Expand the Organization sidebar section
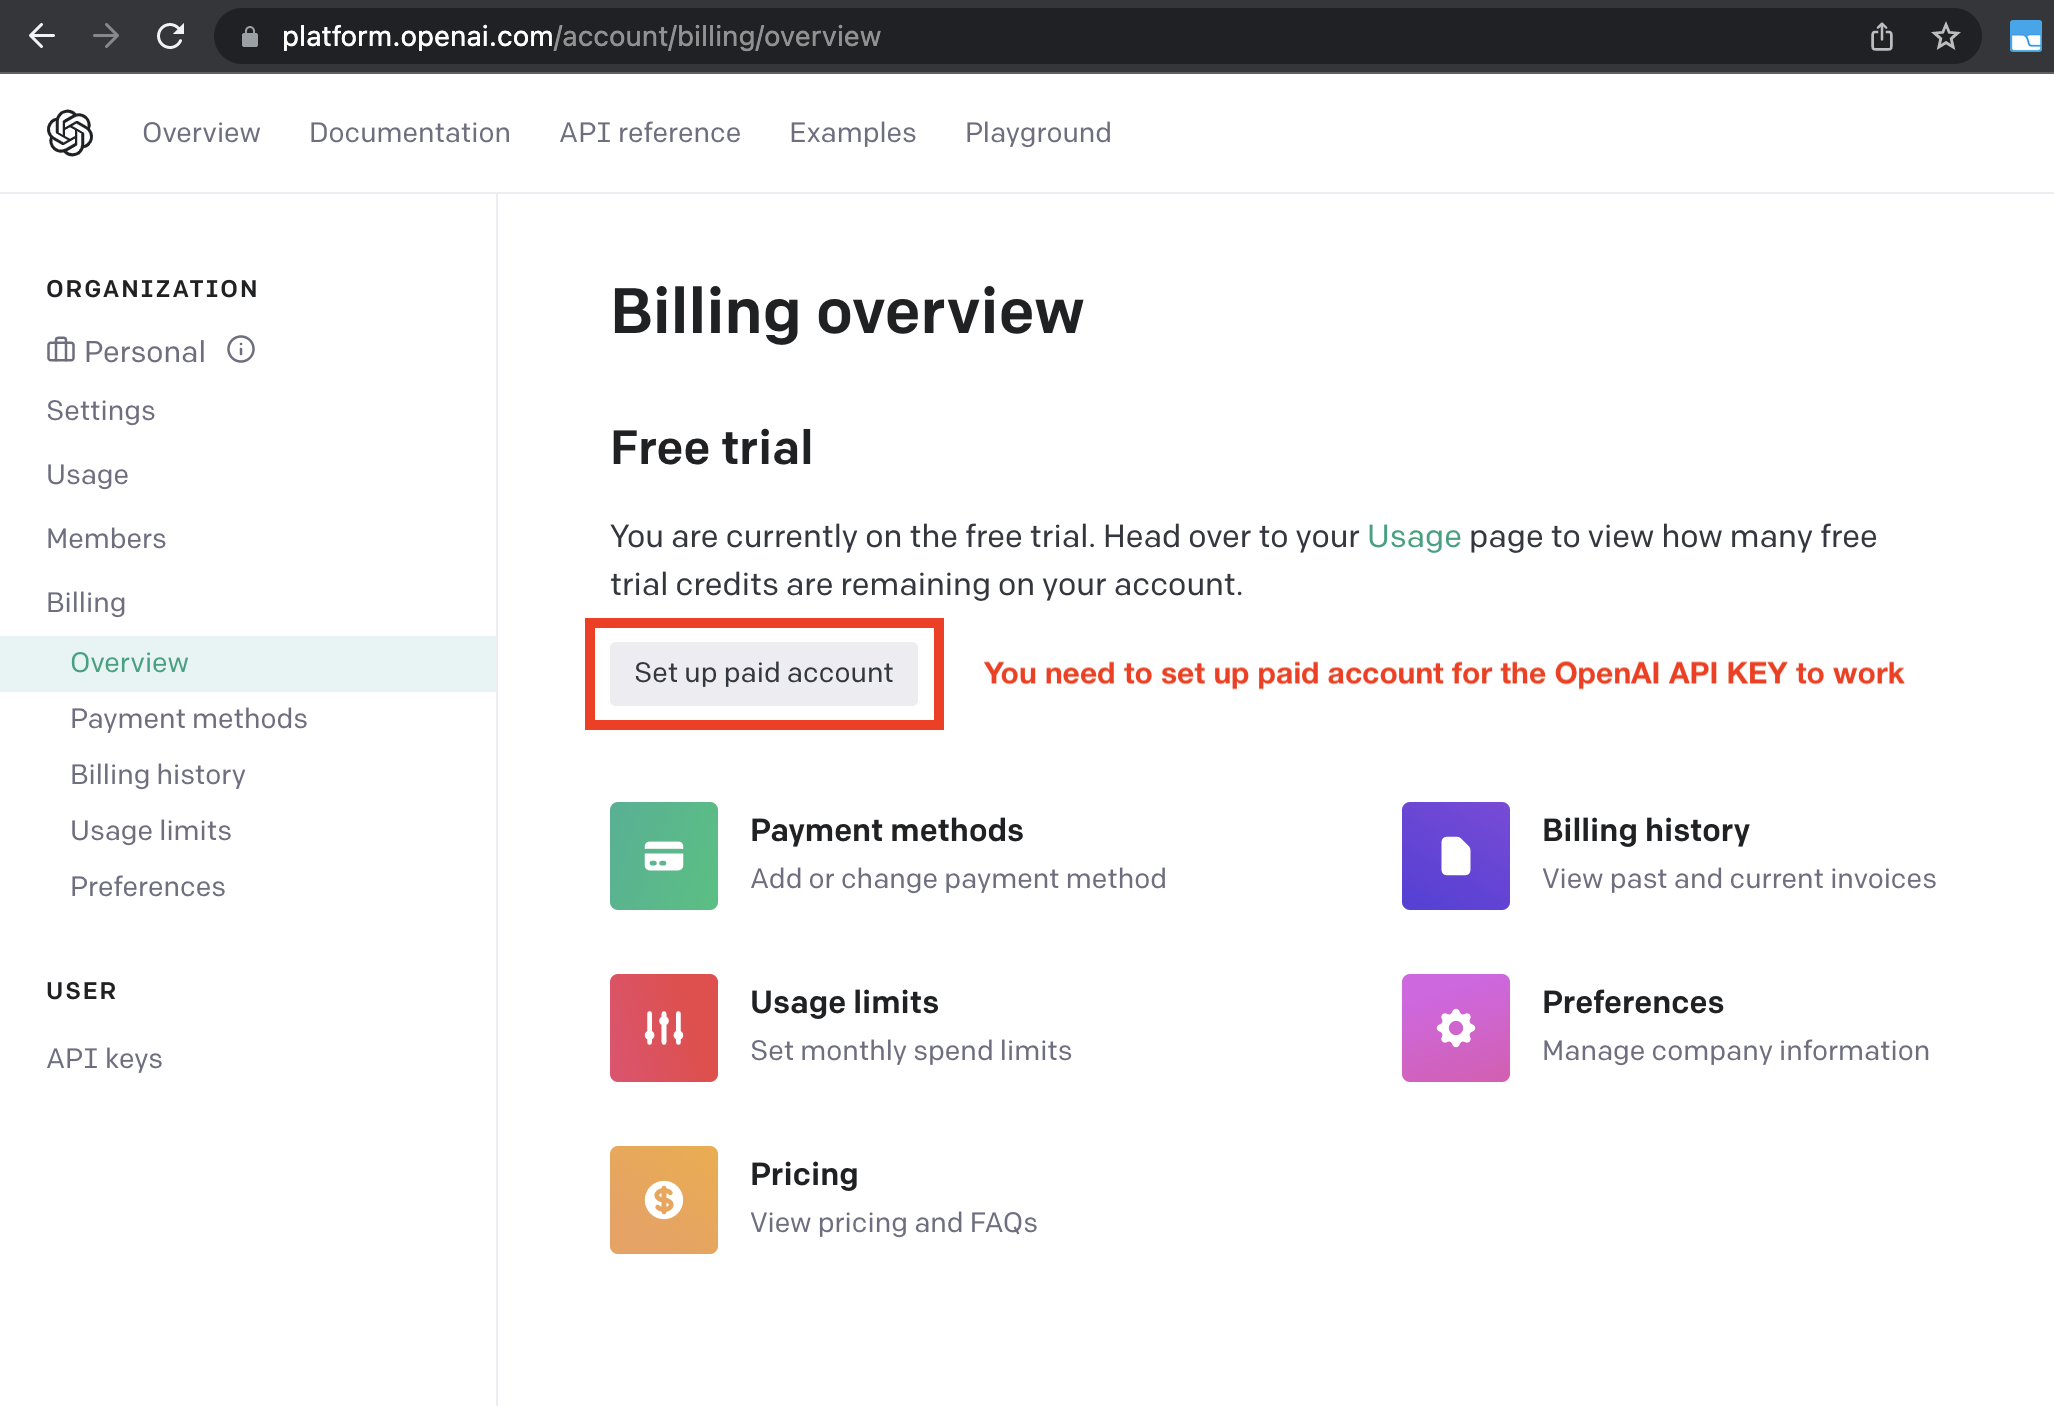 [x=151, y=287]
